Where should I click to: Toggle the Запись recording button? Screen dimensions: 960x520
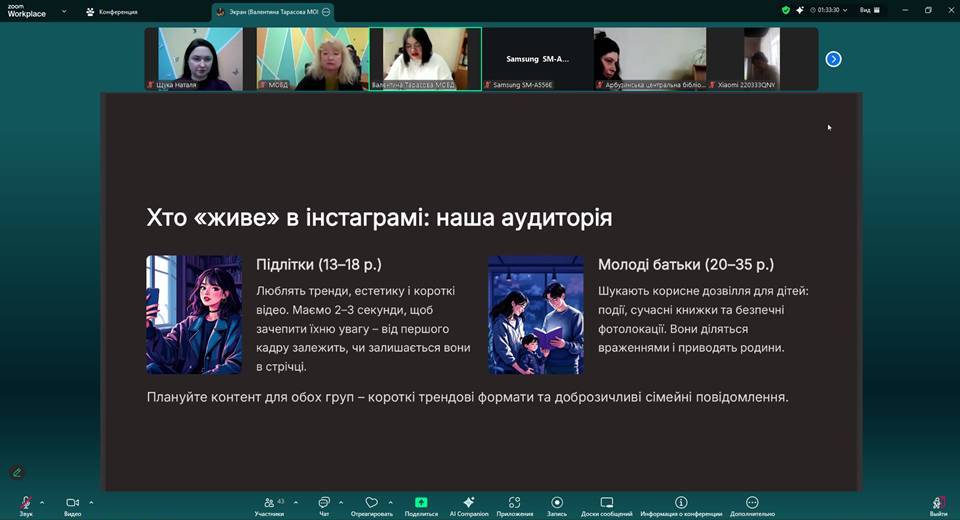557,503
